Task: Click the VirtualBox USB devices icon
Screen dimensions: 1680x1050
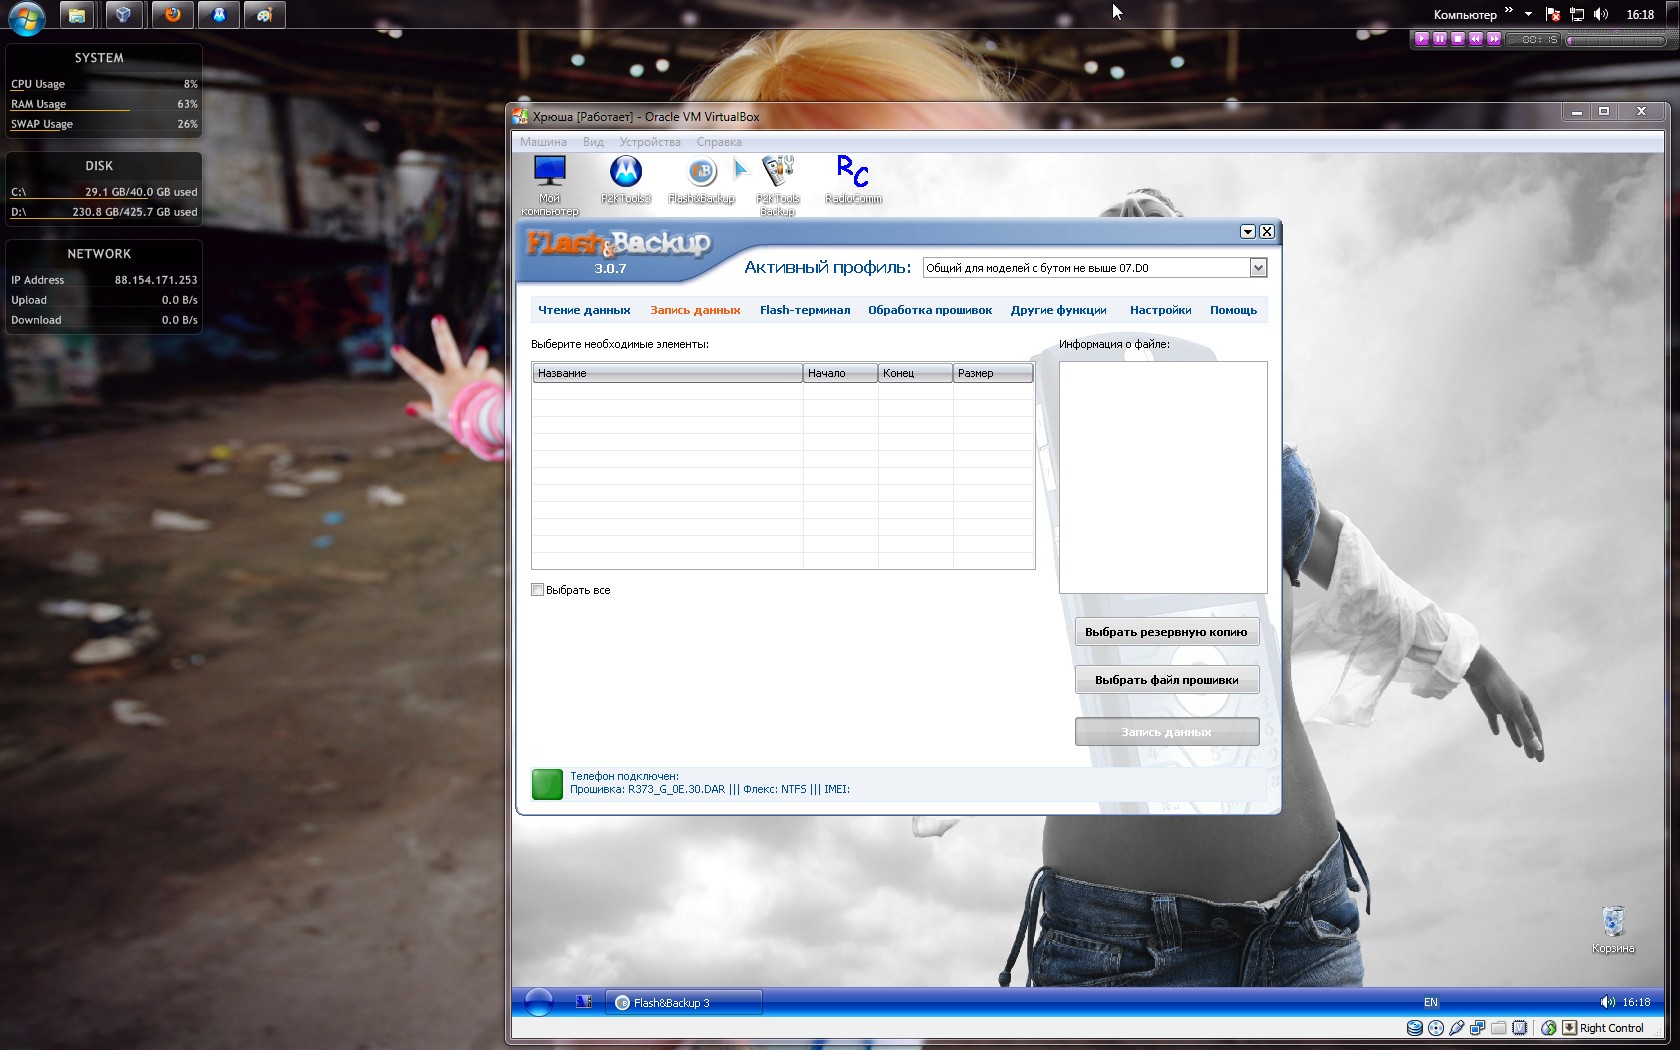Action: (1457, 1028)
